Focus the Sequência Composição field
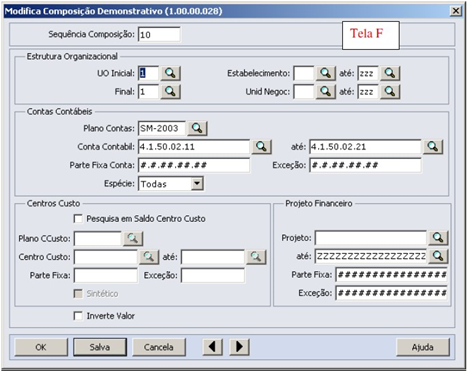The width and height of the screenshot is (467, 371). (159, 35)
